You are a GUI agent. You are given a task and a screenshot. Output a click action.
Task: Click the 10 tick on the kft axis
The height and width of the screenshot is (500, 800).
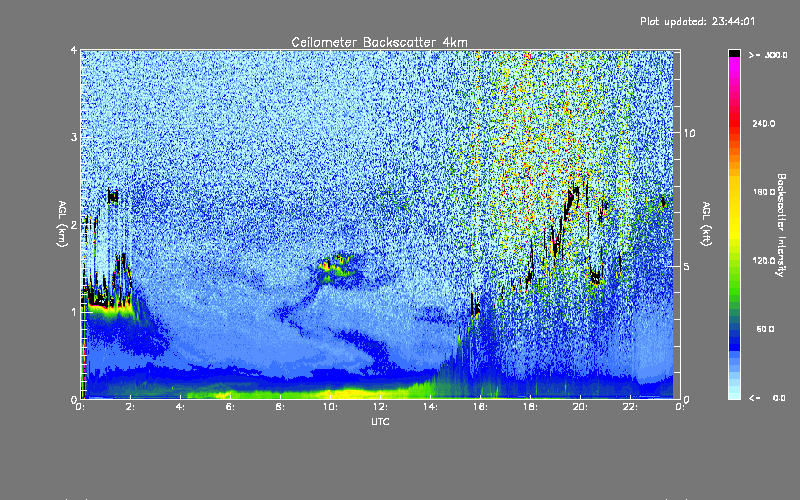[x=689, y=133]
